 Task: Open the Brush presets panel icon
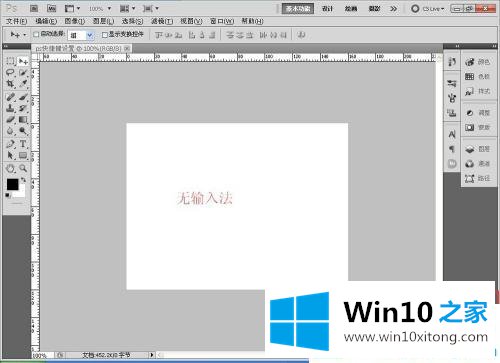pos(452,83)
